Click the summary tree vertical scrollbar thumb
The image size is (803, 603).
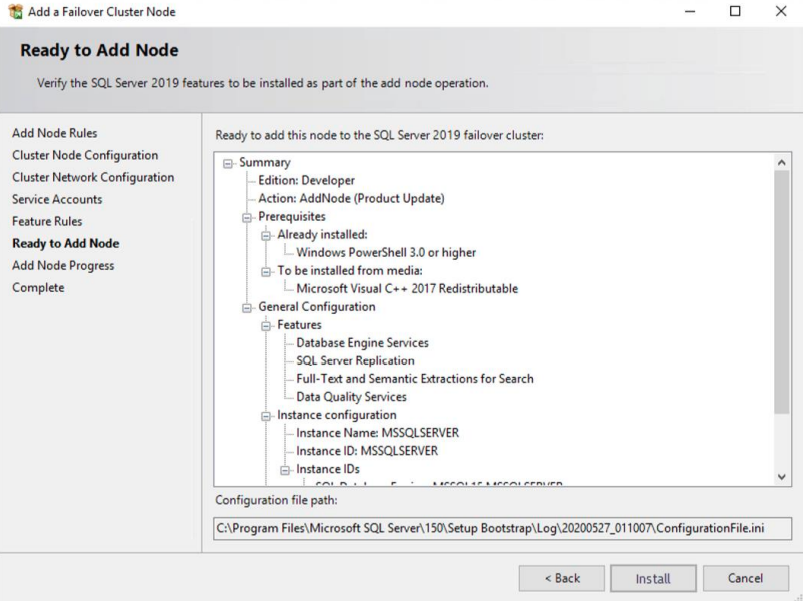pyautogui.click(x=781, y=292)
